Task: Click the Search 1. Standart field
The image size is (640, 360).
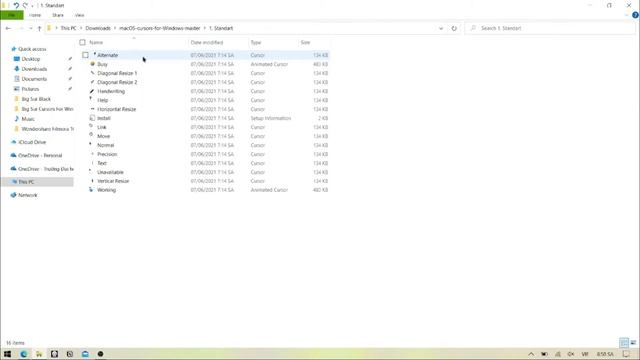Action: click(x=550, y=28)
